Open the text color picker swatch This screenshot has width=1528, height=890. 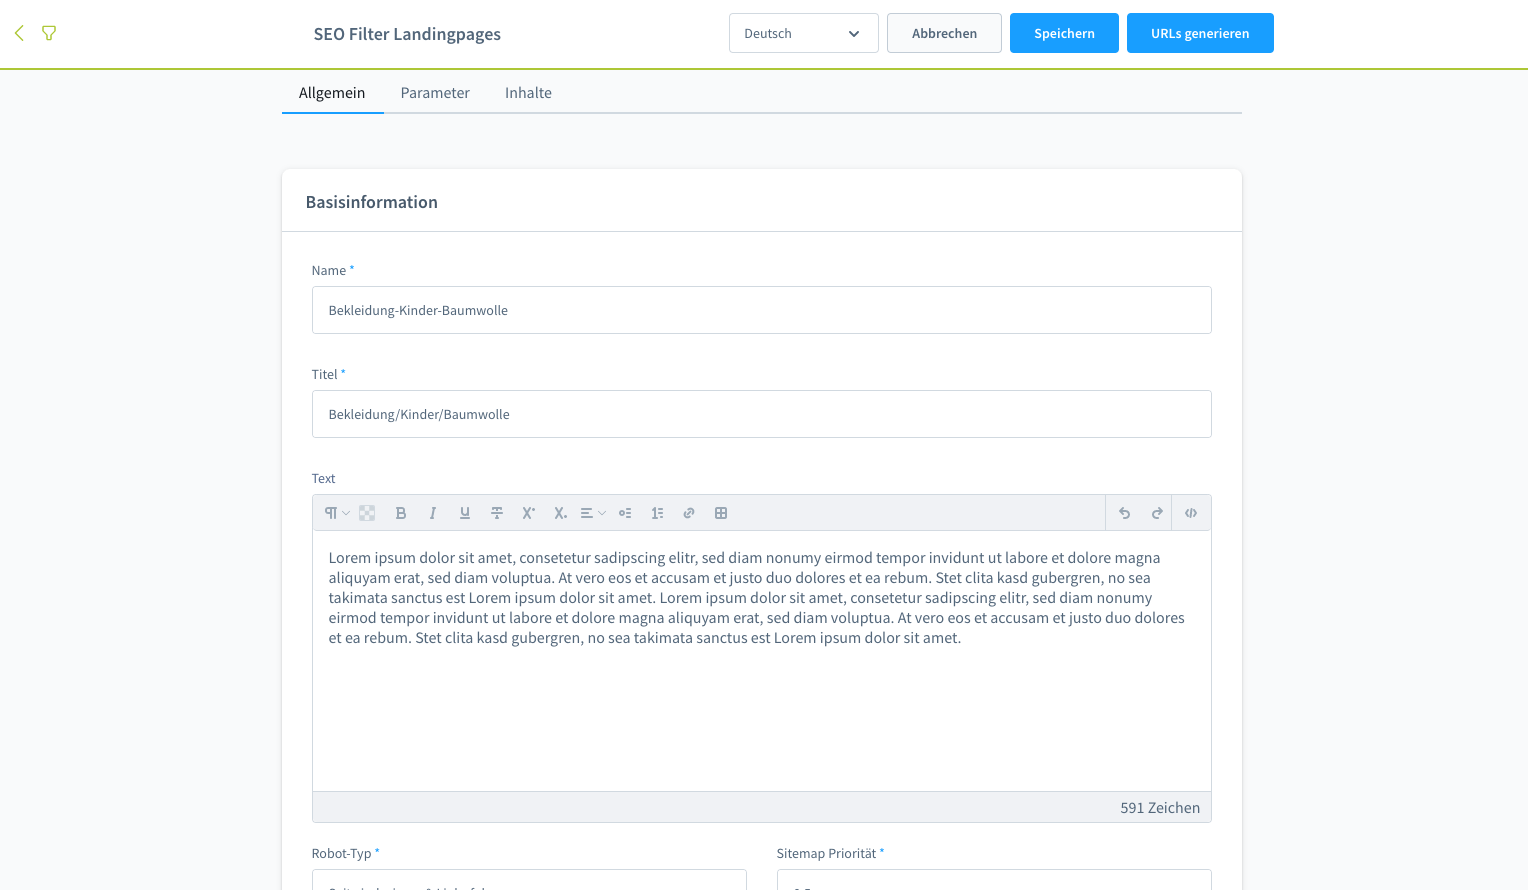tap(367, 513)
